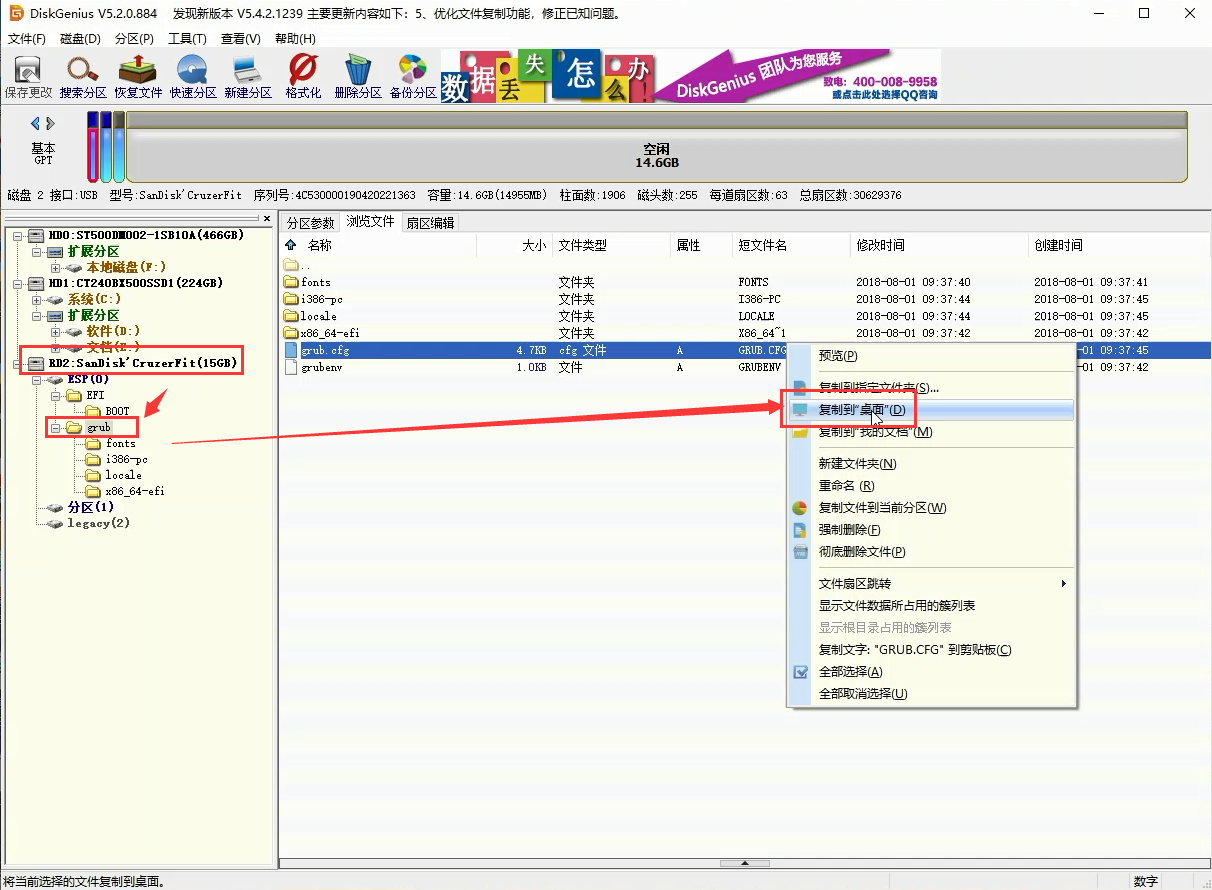
Task: Click the 保存更改 (Save changes) toolbar icon
Action: pos(27,77)
